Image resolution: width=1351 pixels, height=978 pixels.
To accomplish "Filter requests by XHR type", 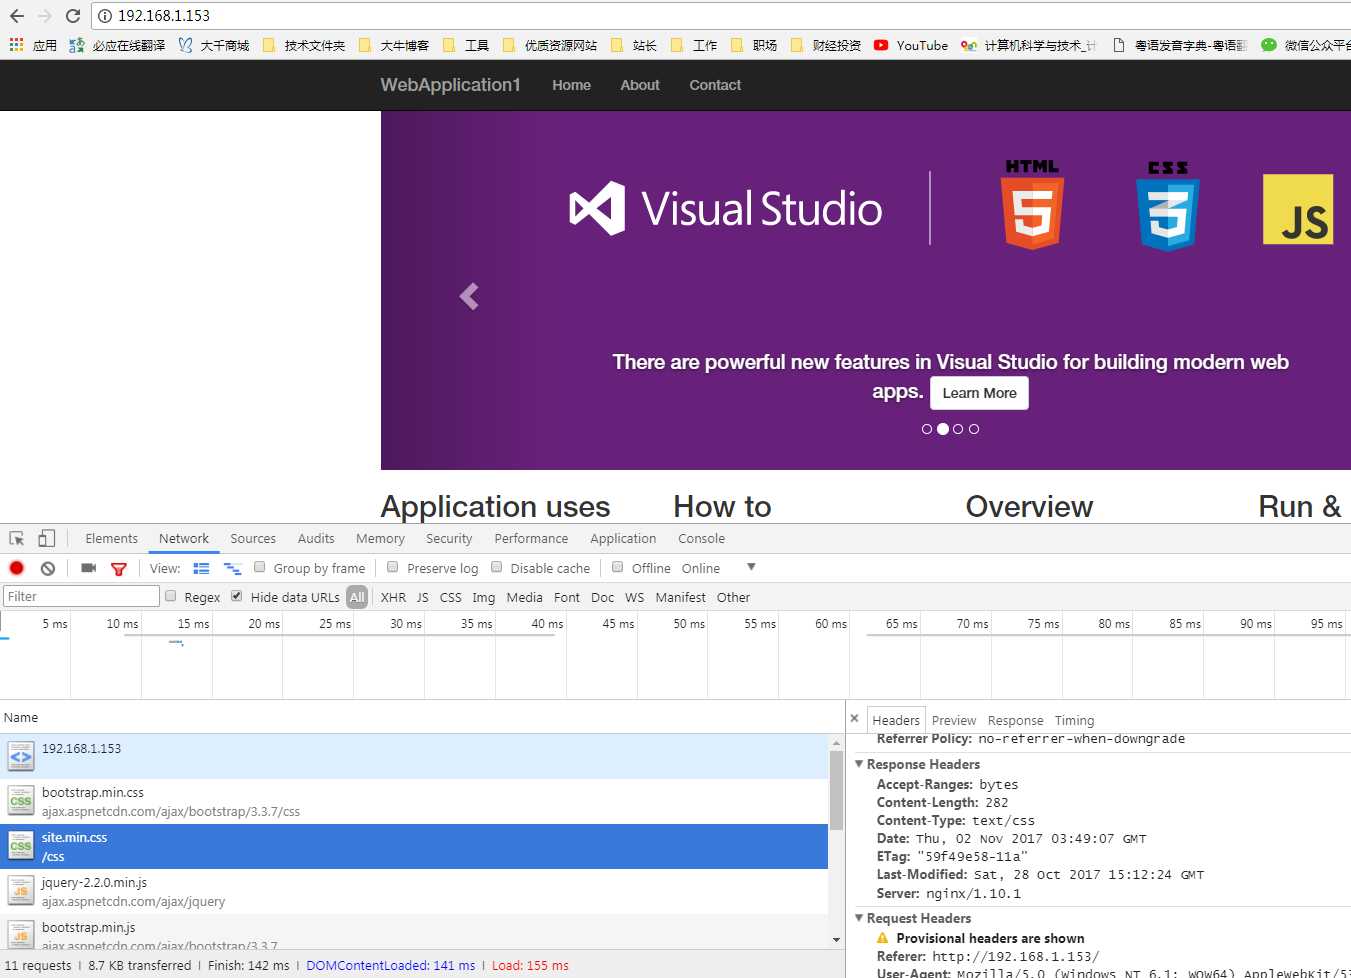I will pos(393,597).
